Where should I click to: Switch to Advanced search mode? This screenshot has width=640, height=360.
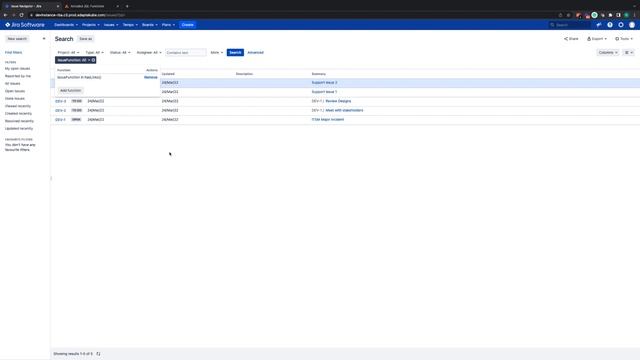[x=256, y=53]
